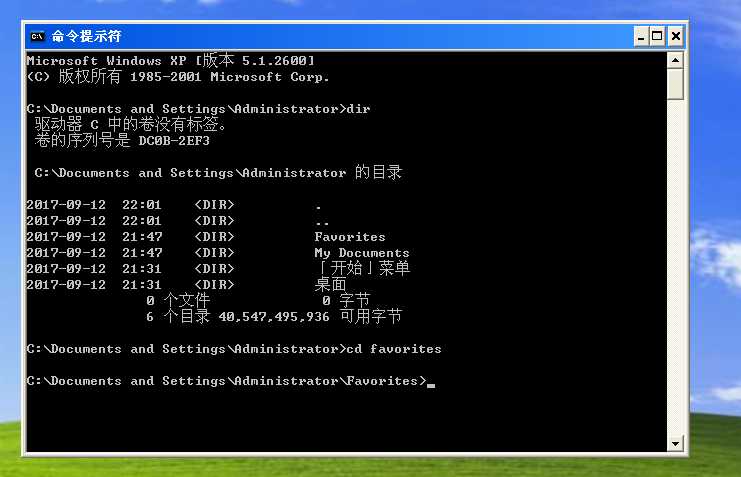
Task: Click the 桌面 directory entry
Action: coord(330,284)
